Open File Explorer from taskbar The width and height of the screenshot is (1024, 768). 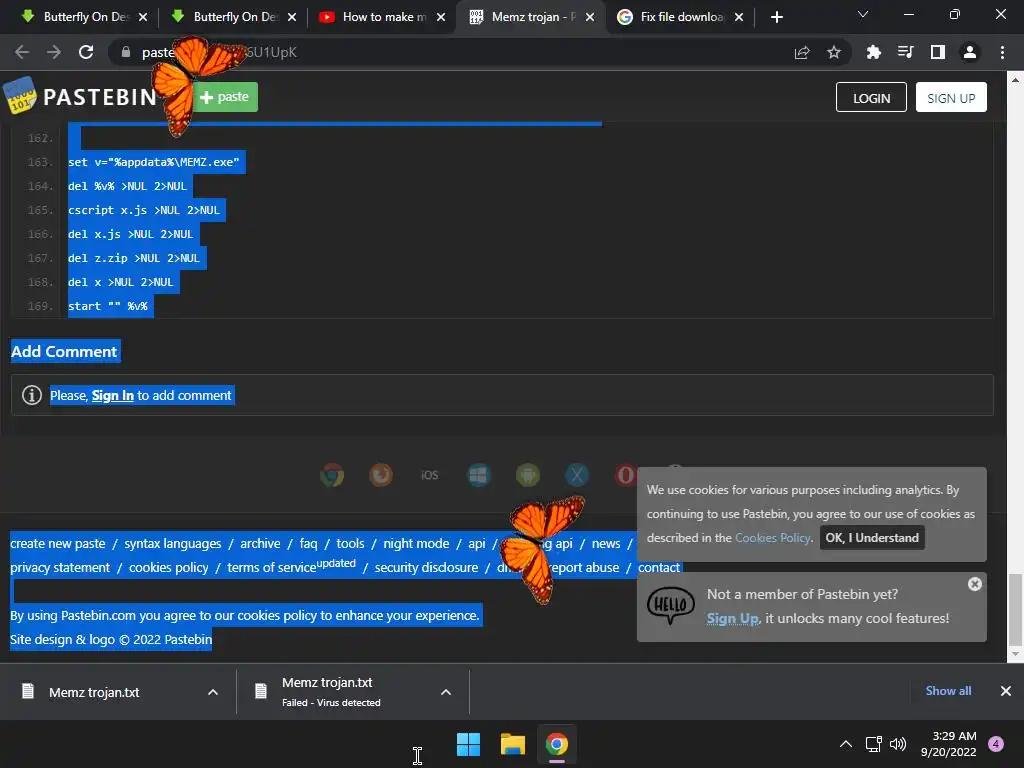[513, 744]
